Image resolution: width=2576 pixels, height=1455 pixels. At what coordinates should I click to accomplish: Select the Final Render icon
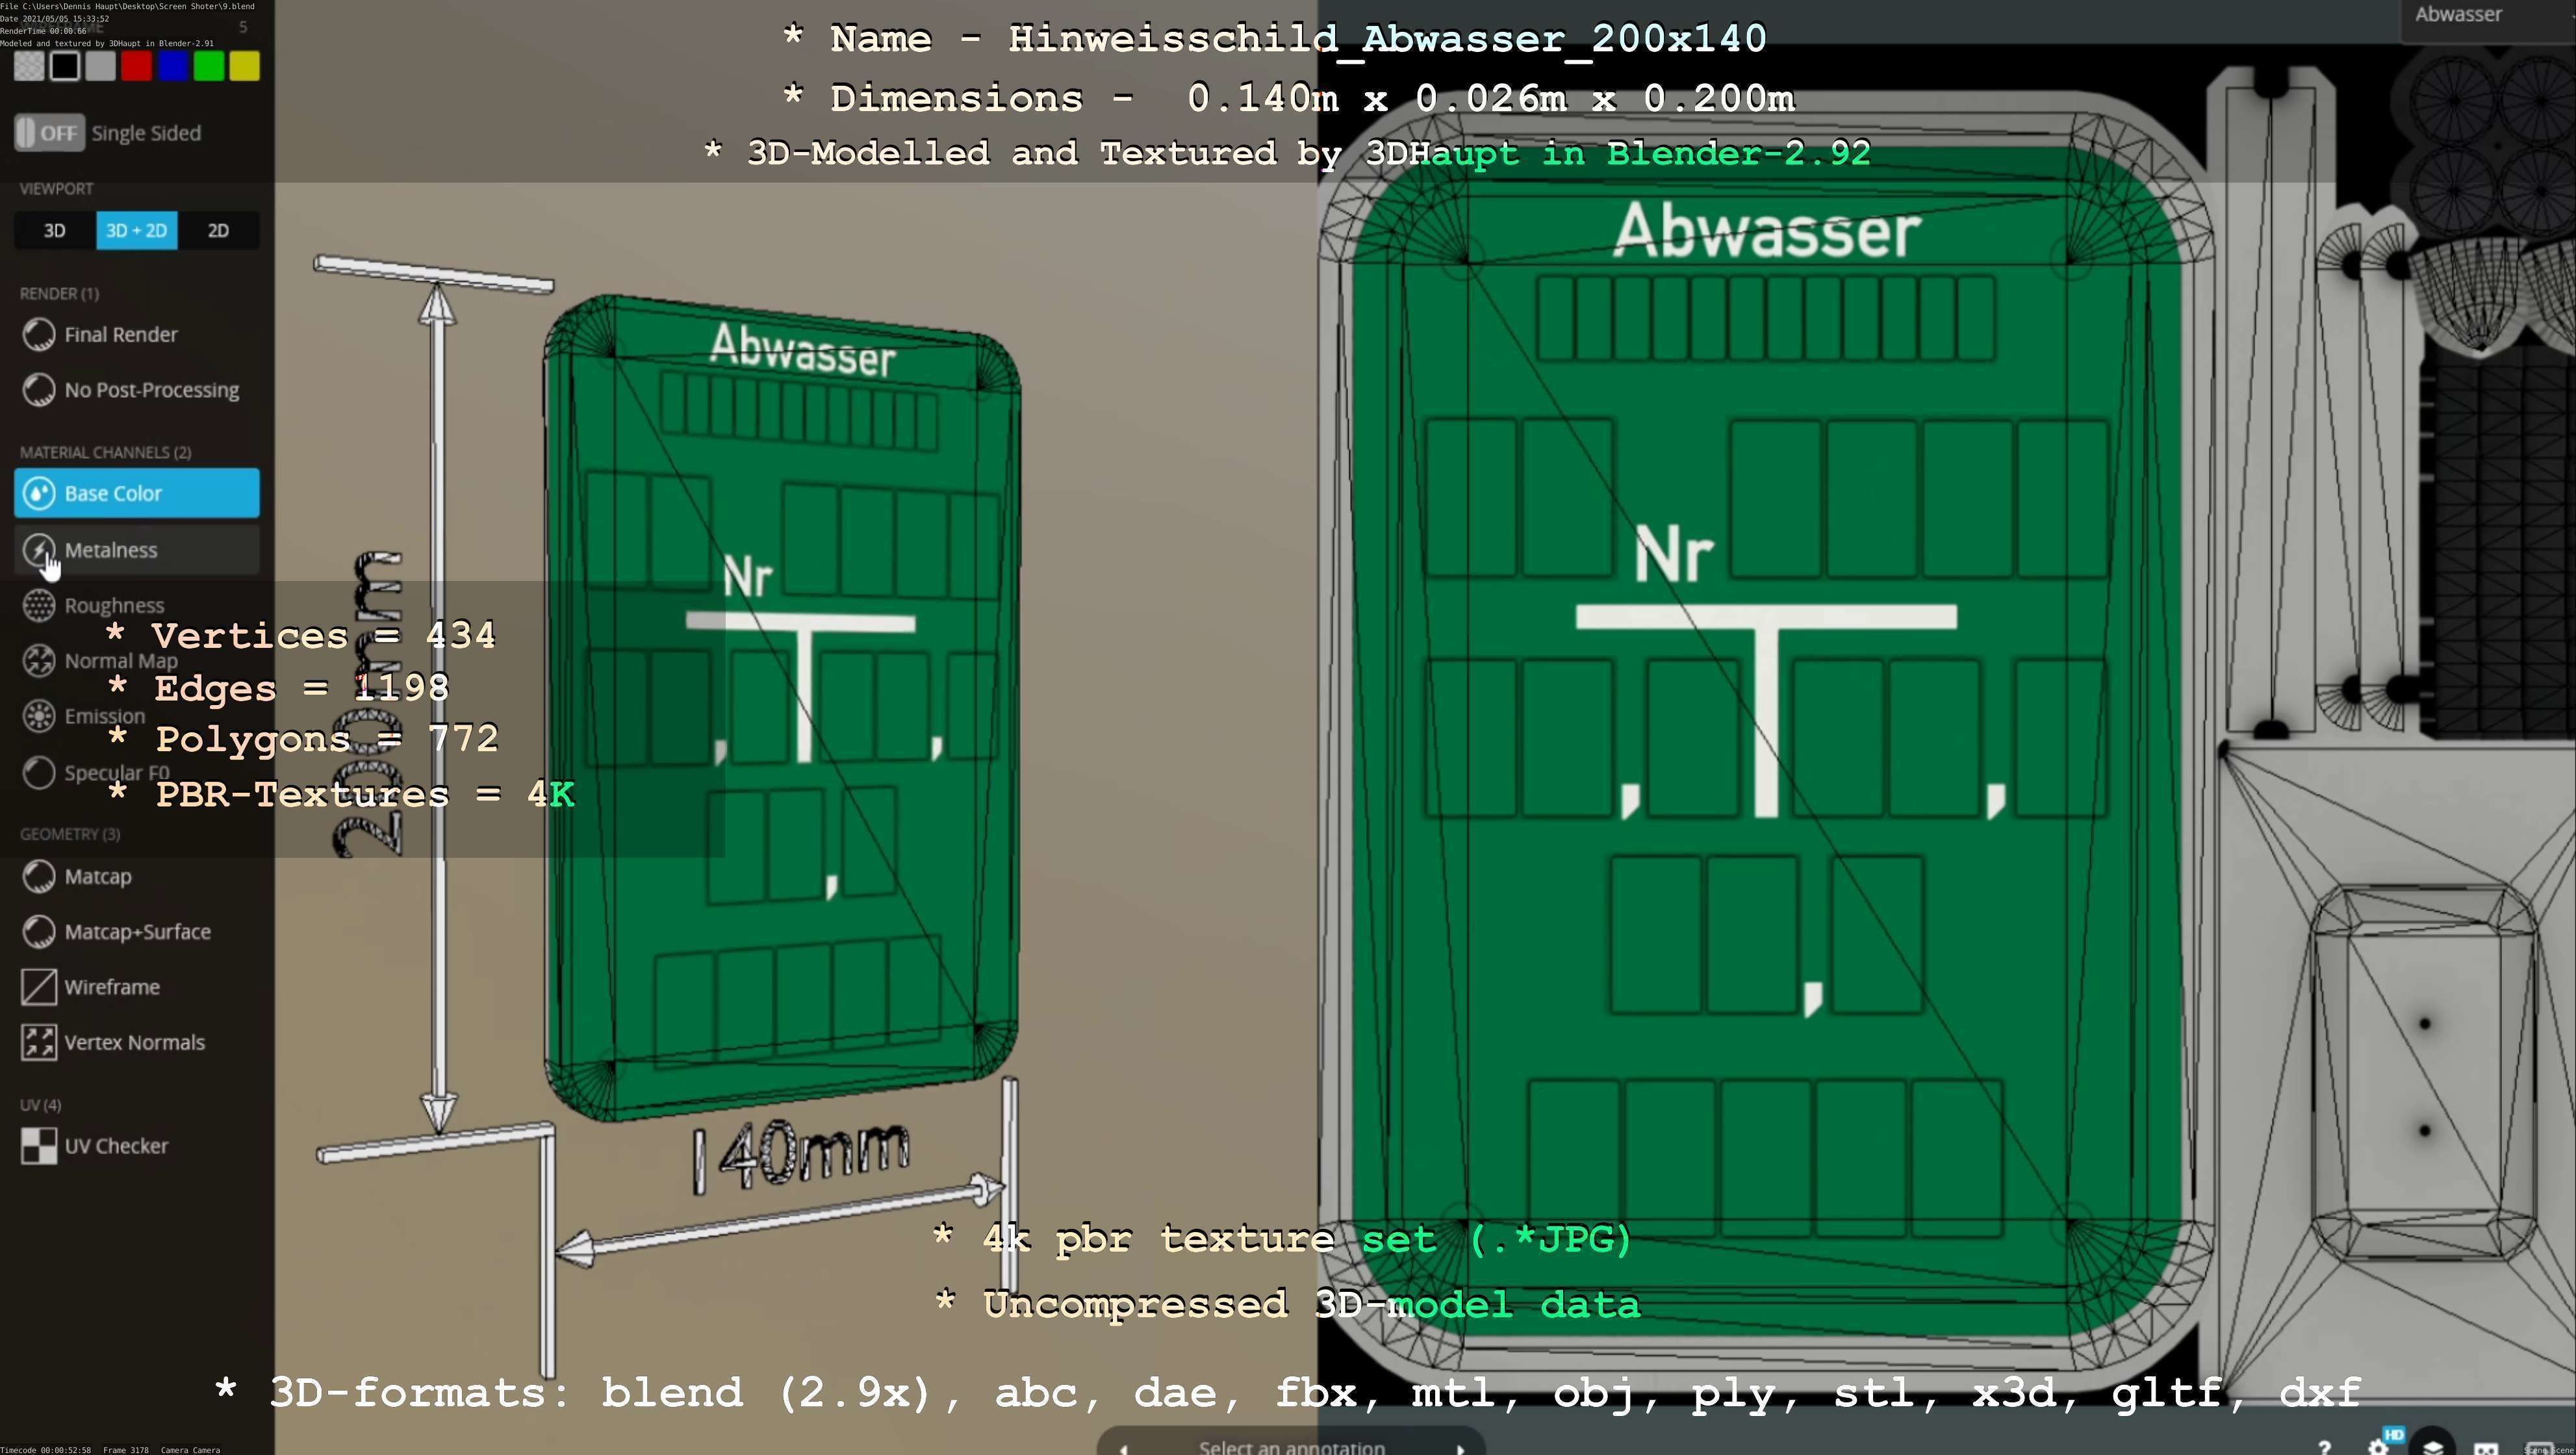(x=39, y=335)
